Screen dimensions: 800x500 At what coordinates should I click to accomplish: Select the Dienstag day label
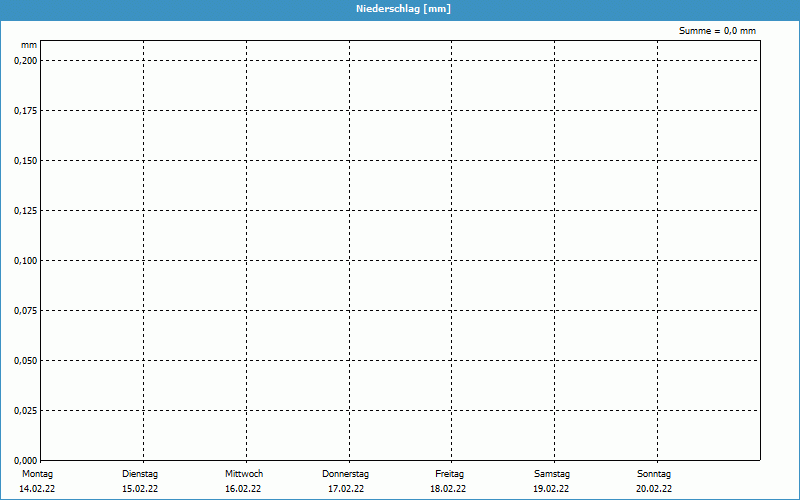[140, 474]
